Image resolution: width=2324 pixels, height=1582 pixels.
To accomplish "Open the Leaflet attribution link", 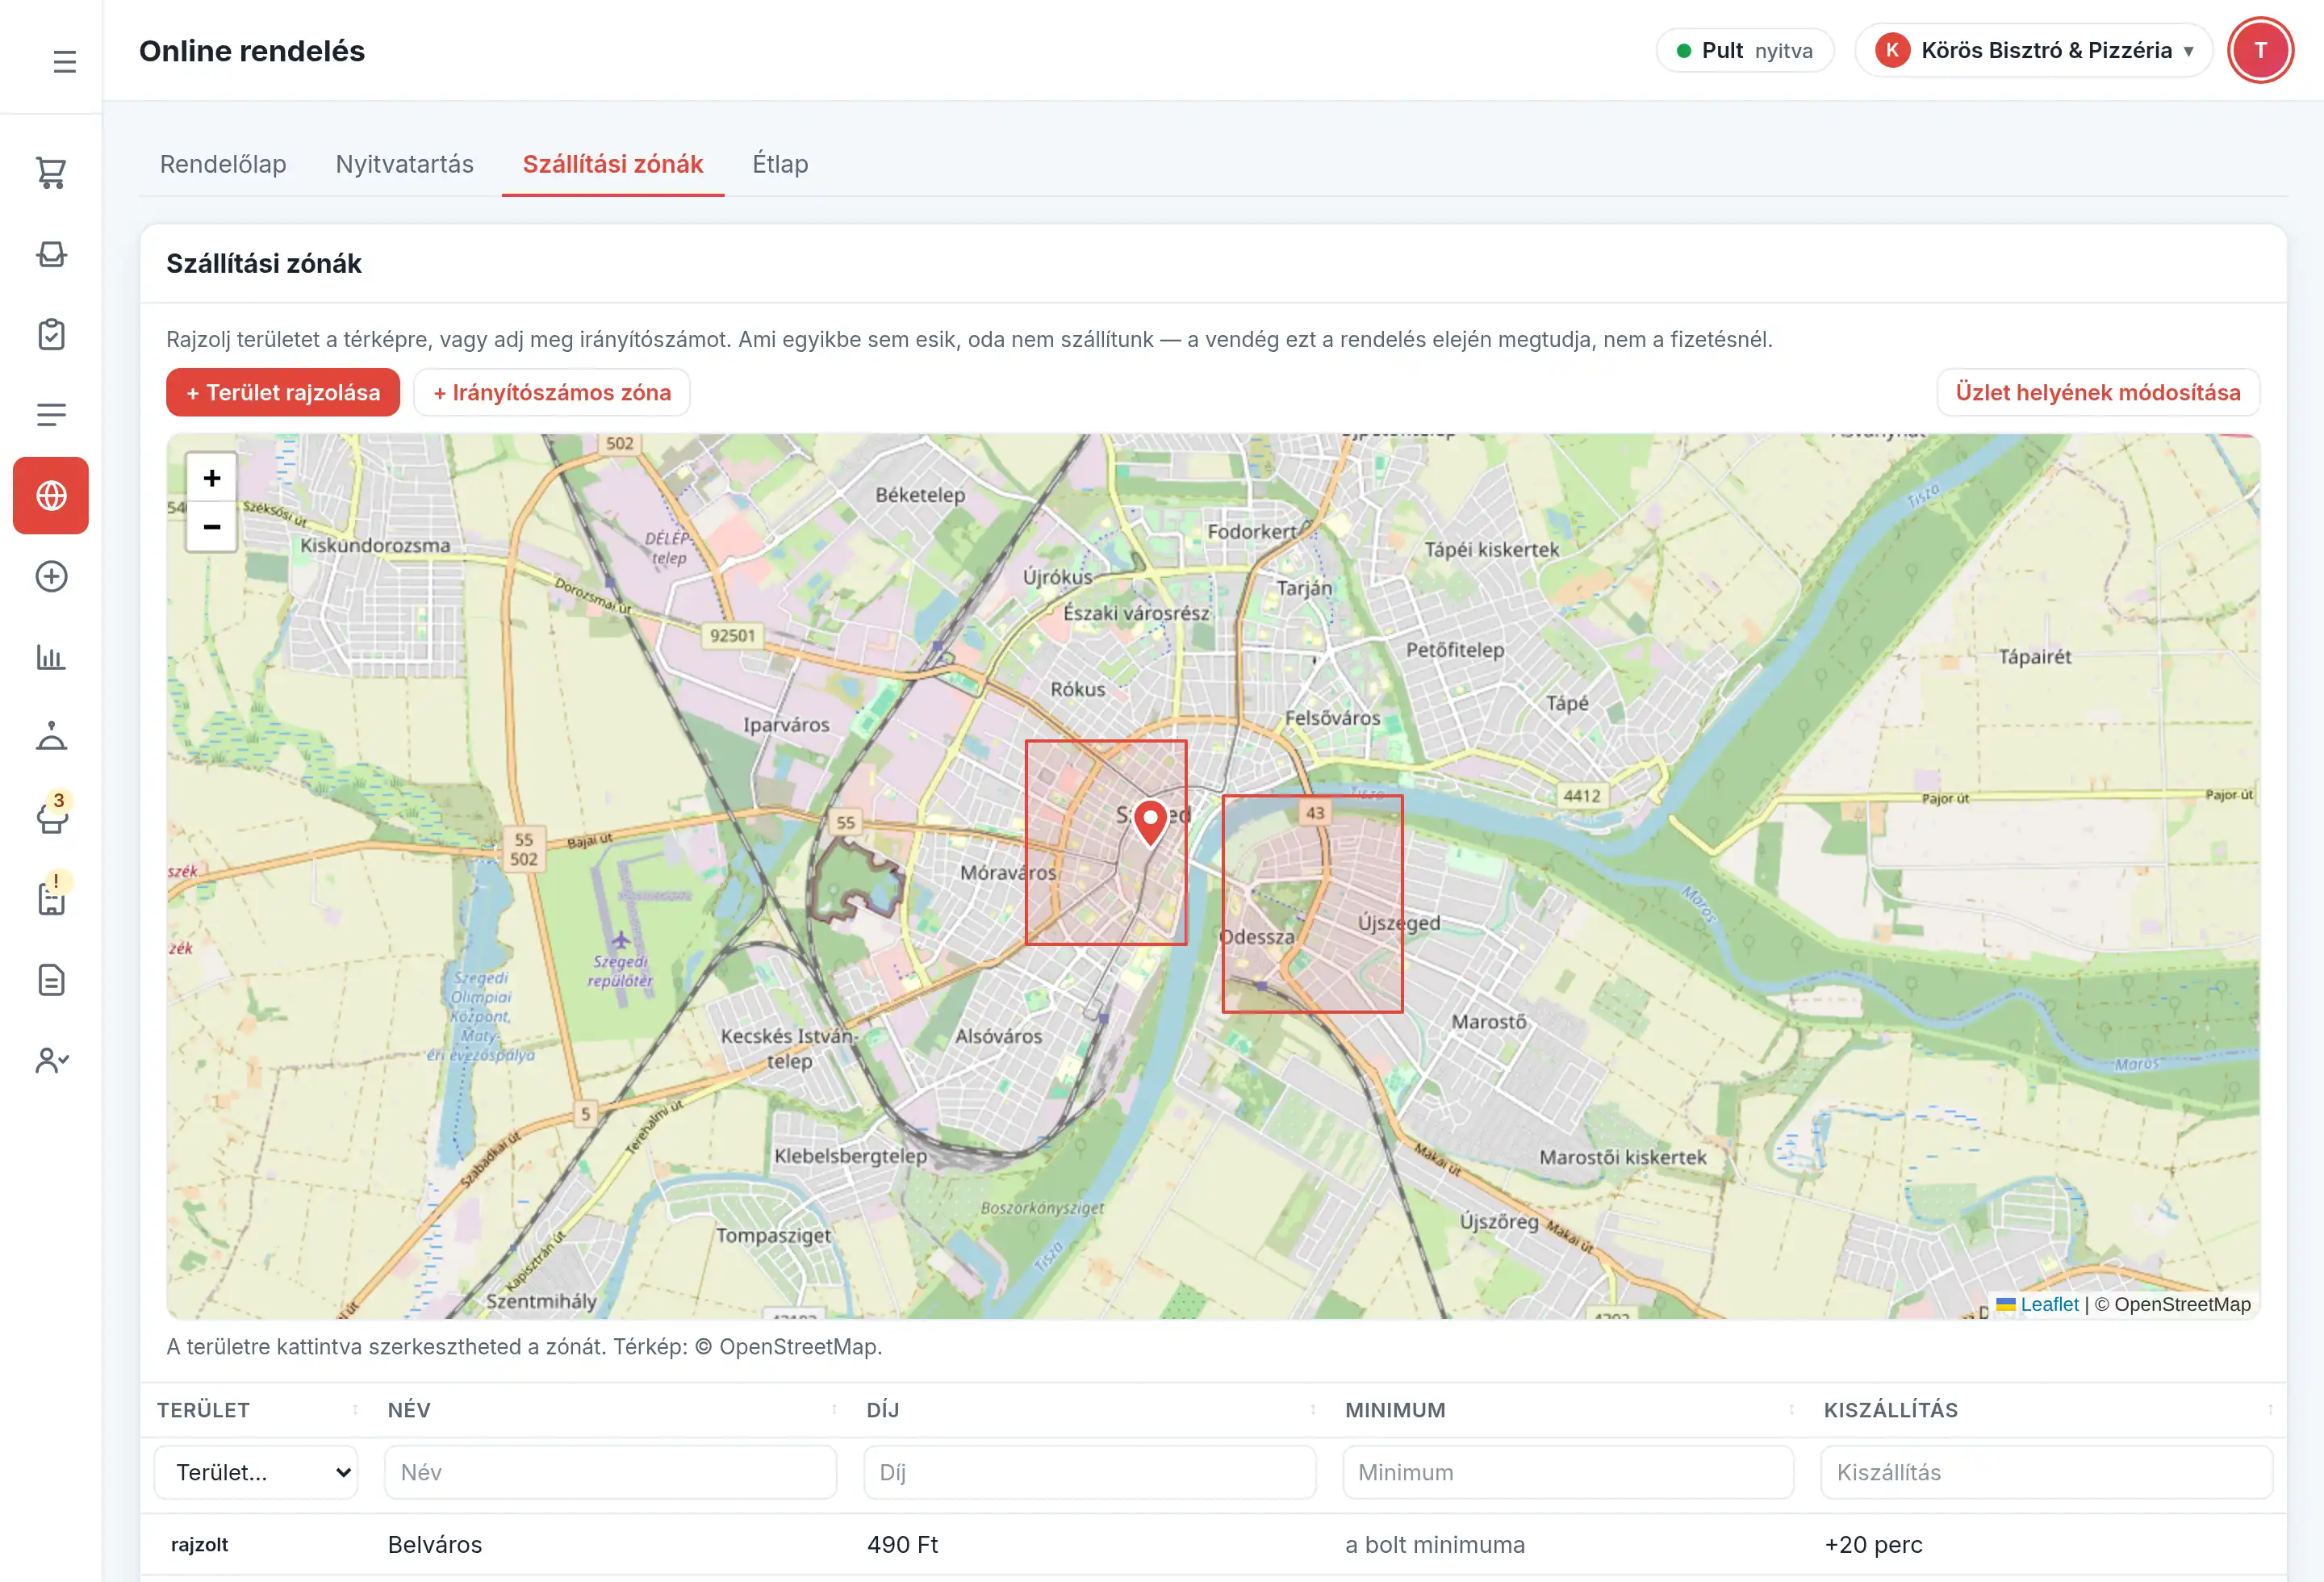I will point(2049,1304).
